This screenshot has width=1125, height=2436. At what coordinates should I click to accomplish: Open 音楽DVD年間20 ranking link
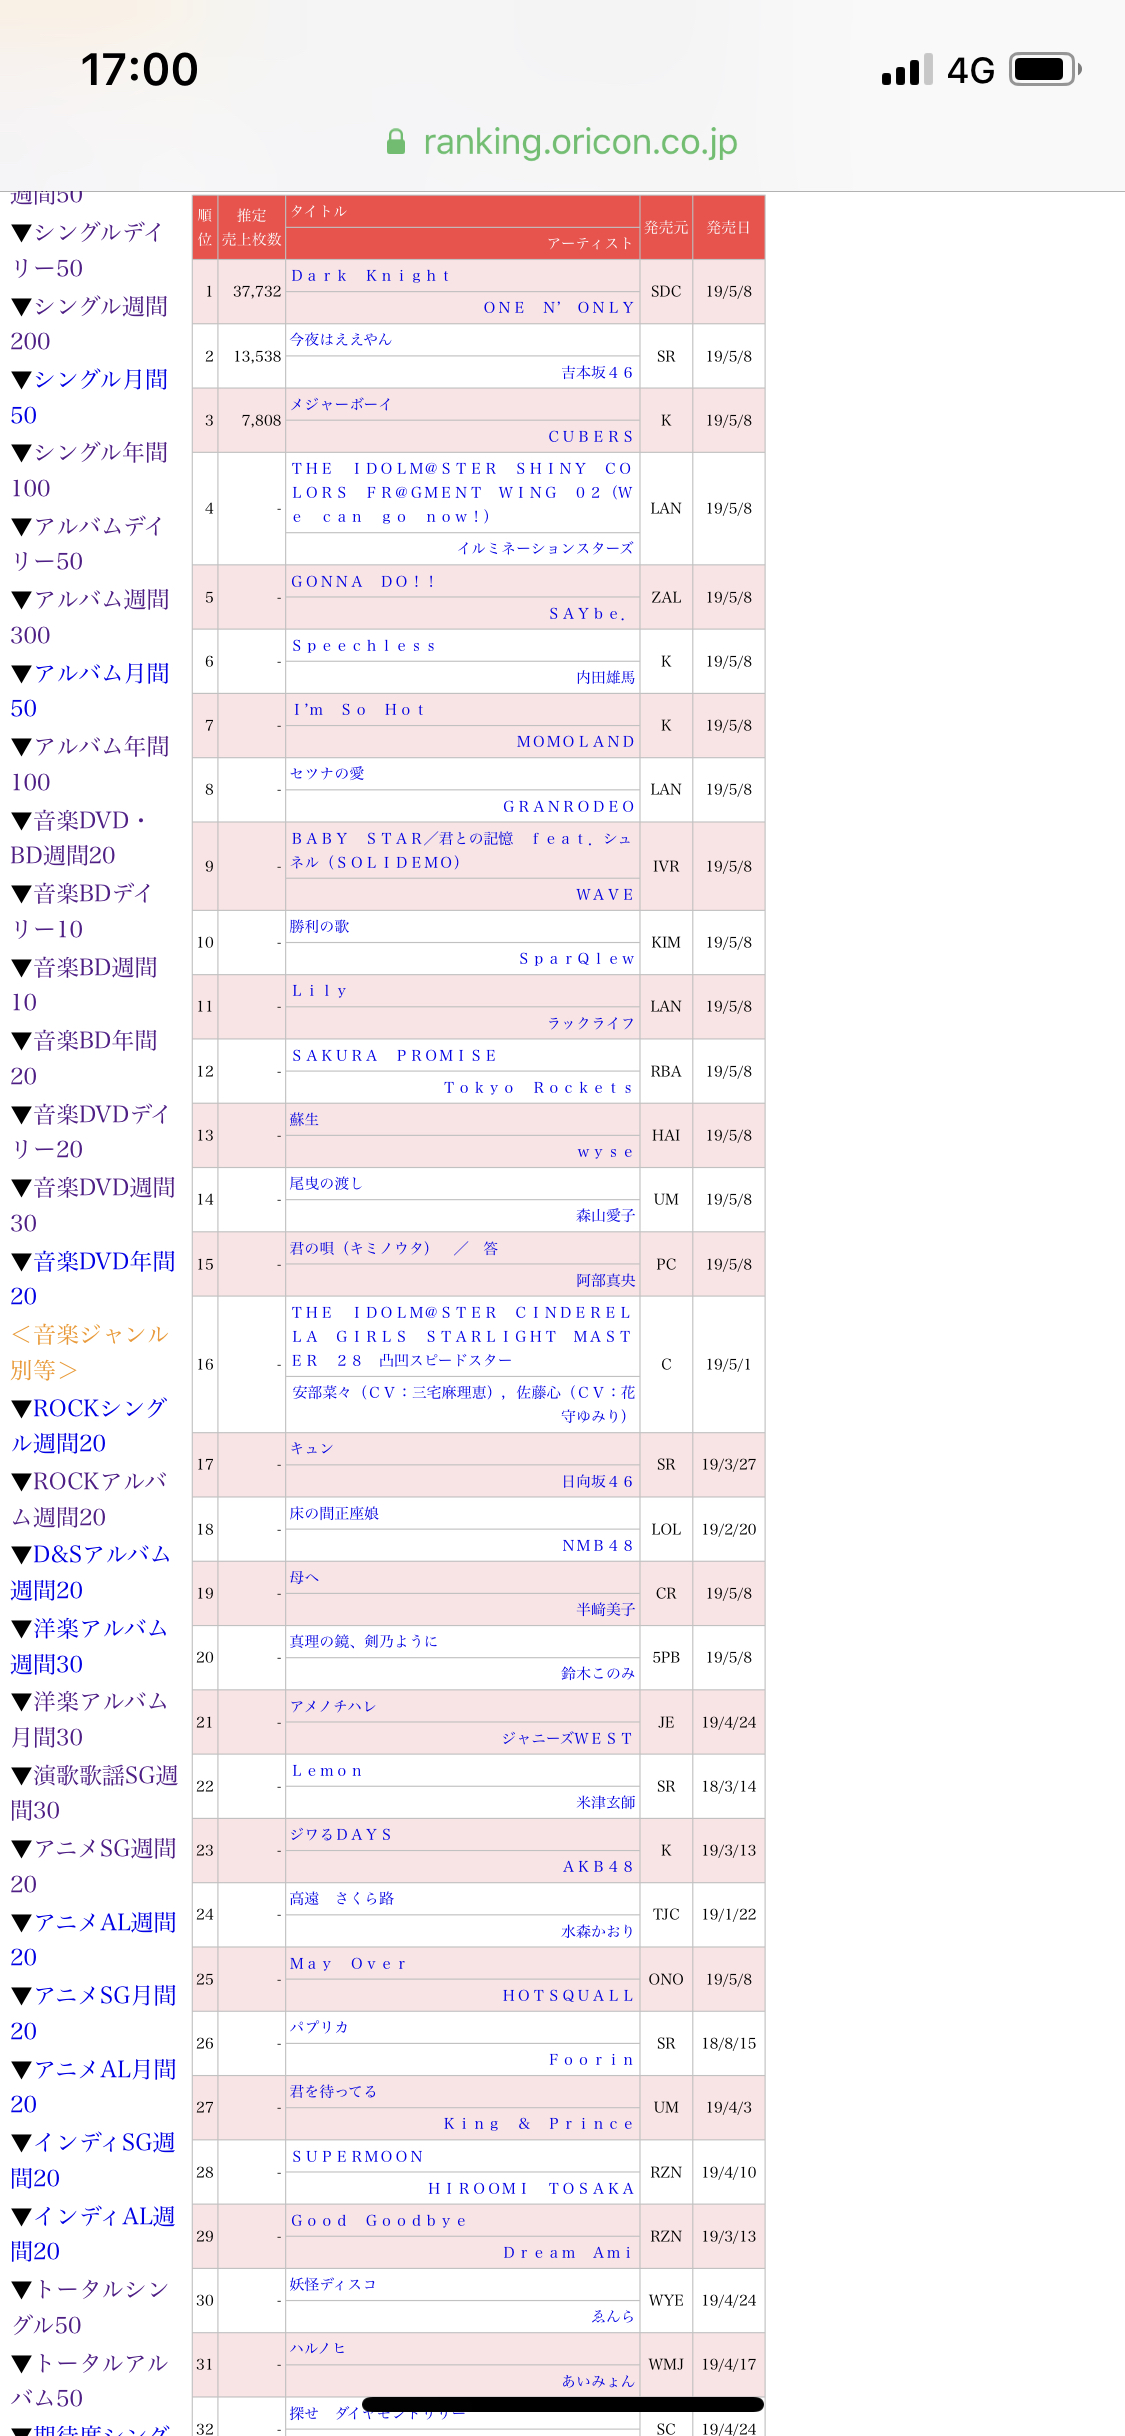click(x=93, y=1278)
